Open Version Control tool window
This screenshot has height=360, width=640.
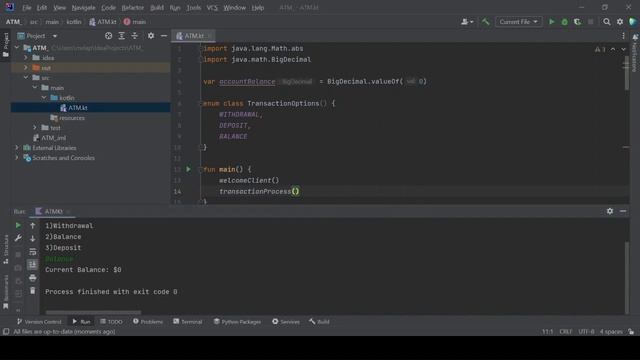tap(39, 322)
